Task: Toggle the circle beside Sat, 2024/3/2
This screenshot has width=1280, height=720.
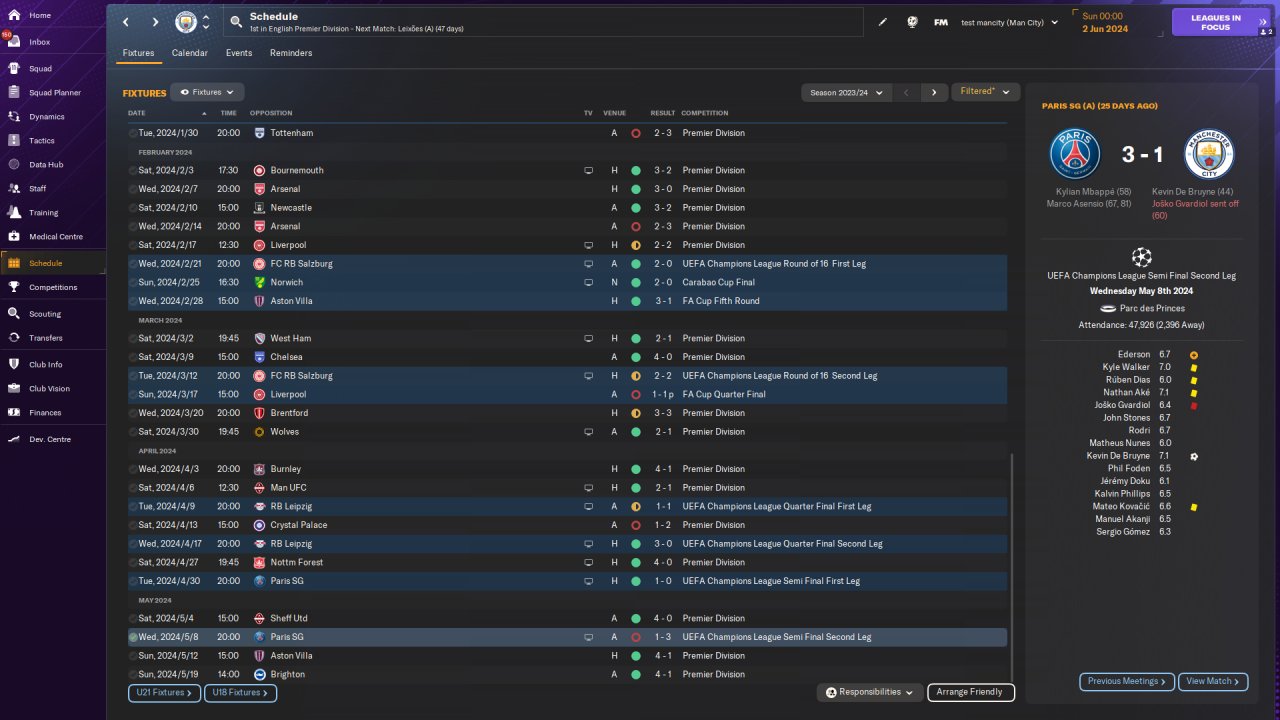Action: tap(133, 339)
